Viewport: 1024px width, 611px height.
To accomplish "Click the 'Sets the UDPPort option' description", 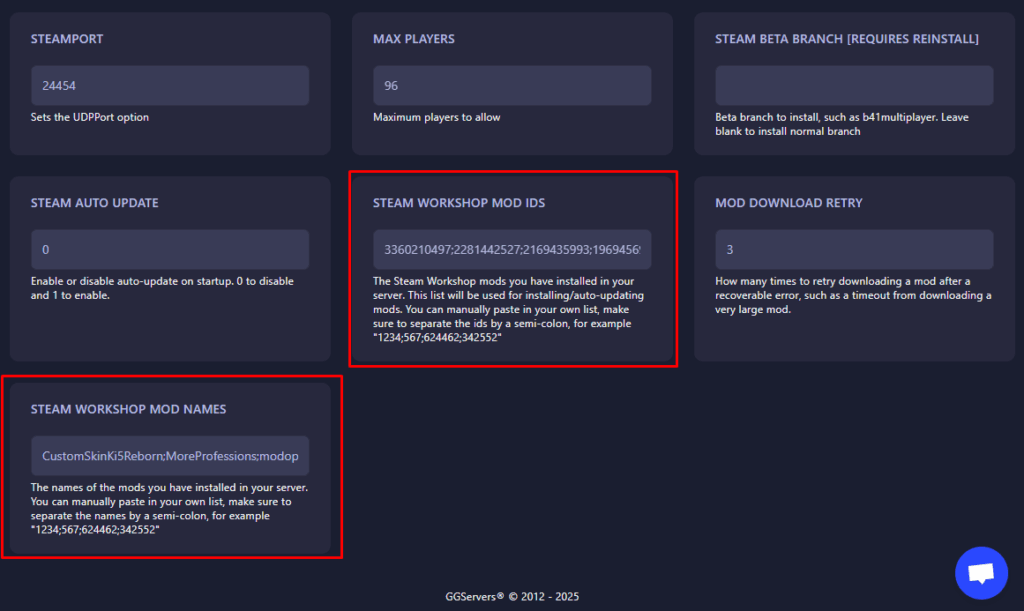I will [90, 117].
